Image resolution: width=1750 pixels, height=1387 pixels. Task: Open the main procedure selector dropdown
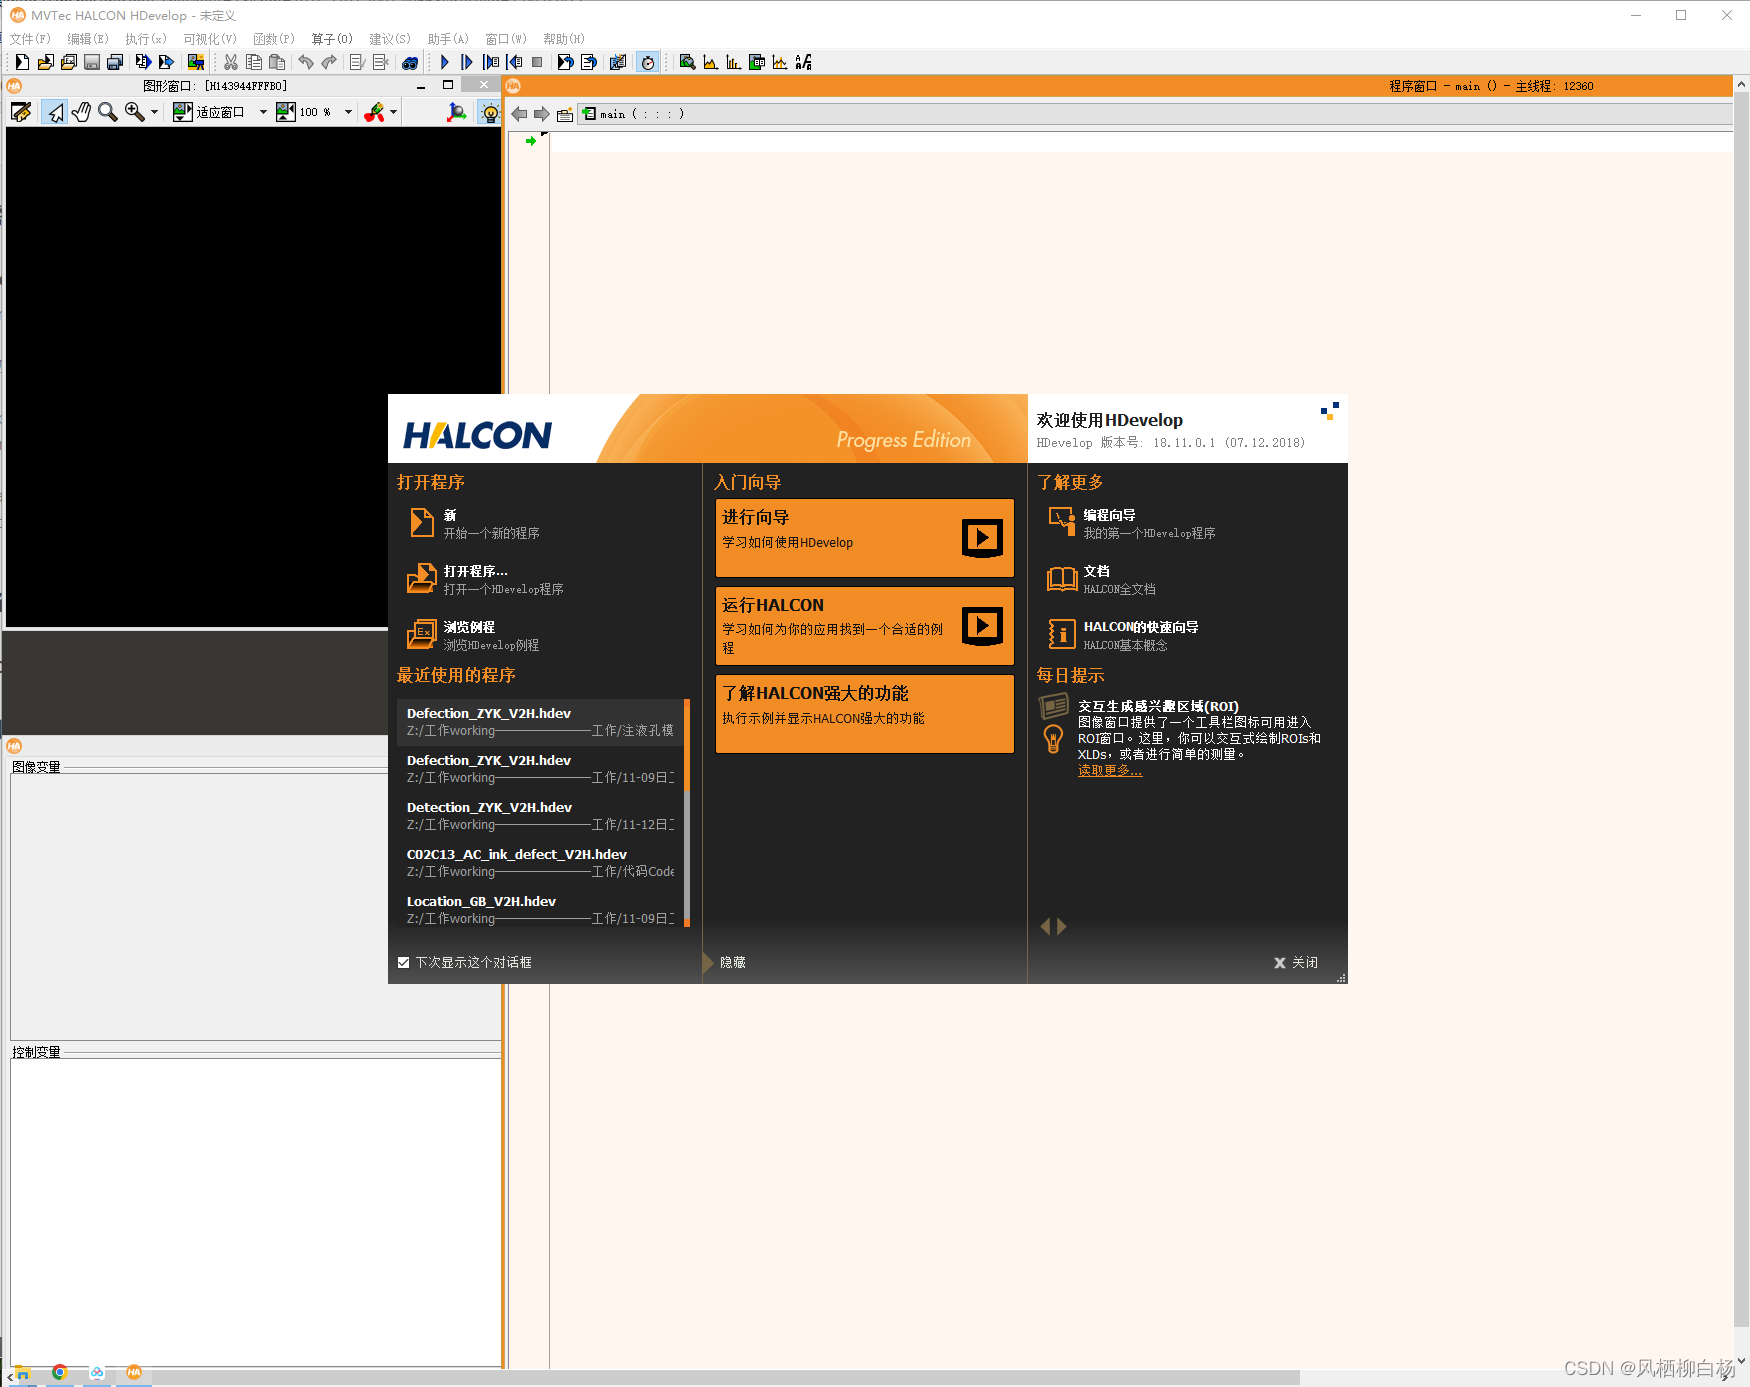pyautogui.click(x=1155, y=114)
